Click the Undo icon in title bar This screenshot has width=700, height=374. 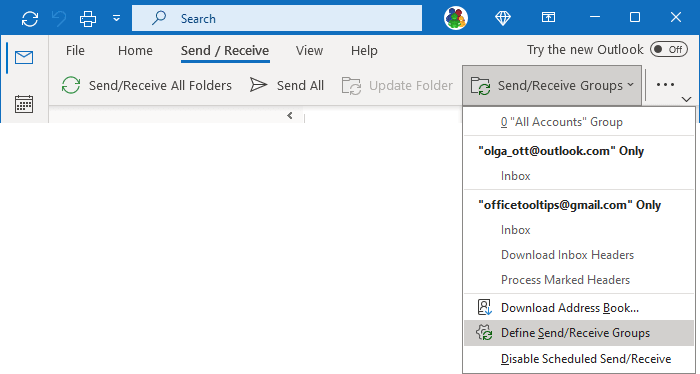[x=59, y=19]
